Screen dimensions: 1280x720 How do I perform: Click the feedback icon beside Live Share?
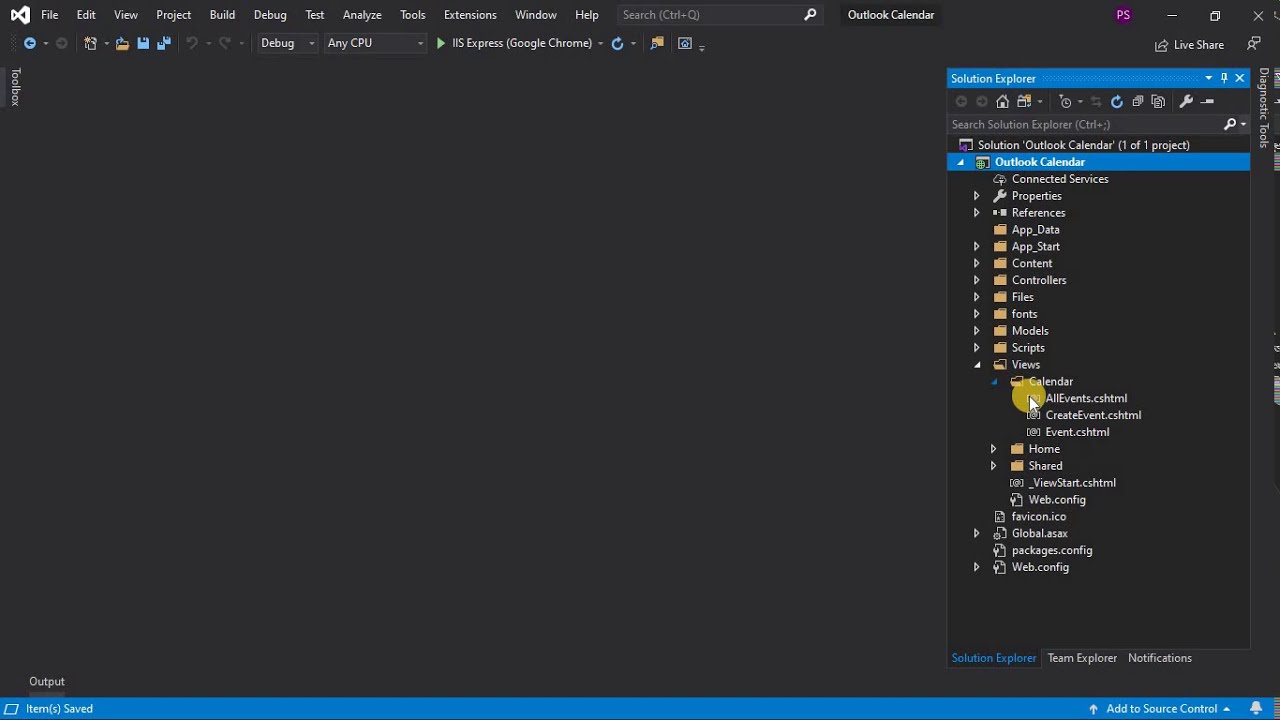click(1254, 44)
